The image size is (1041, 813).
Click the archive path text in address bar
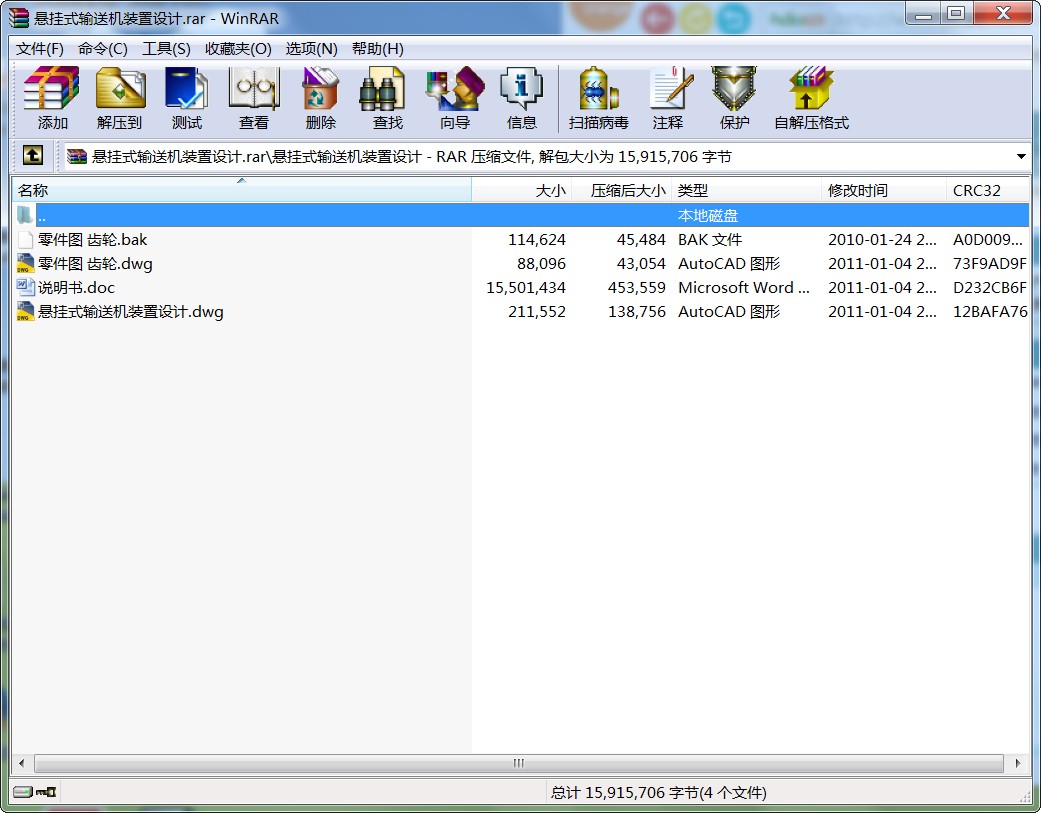pos(412,157)
